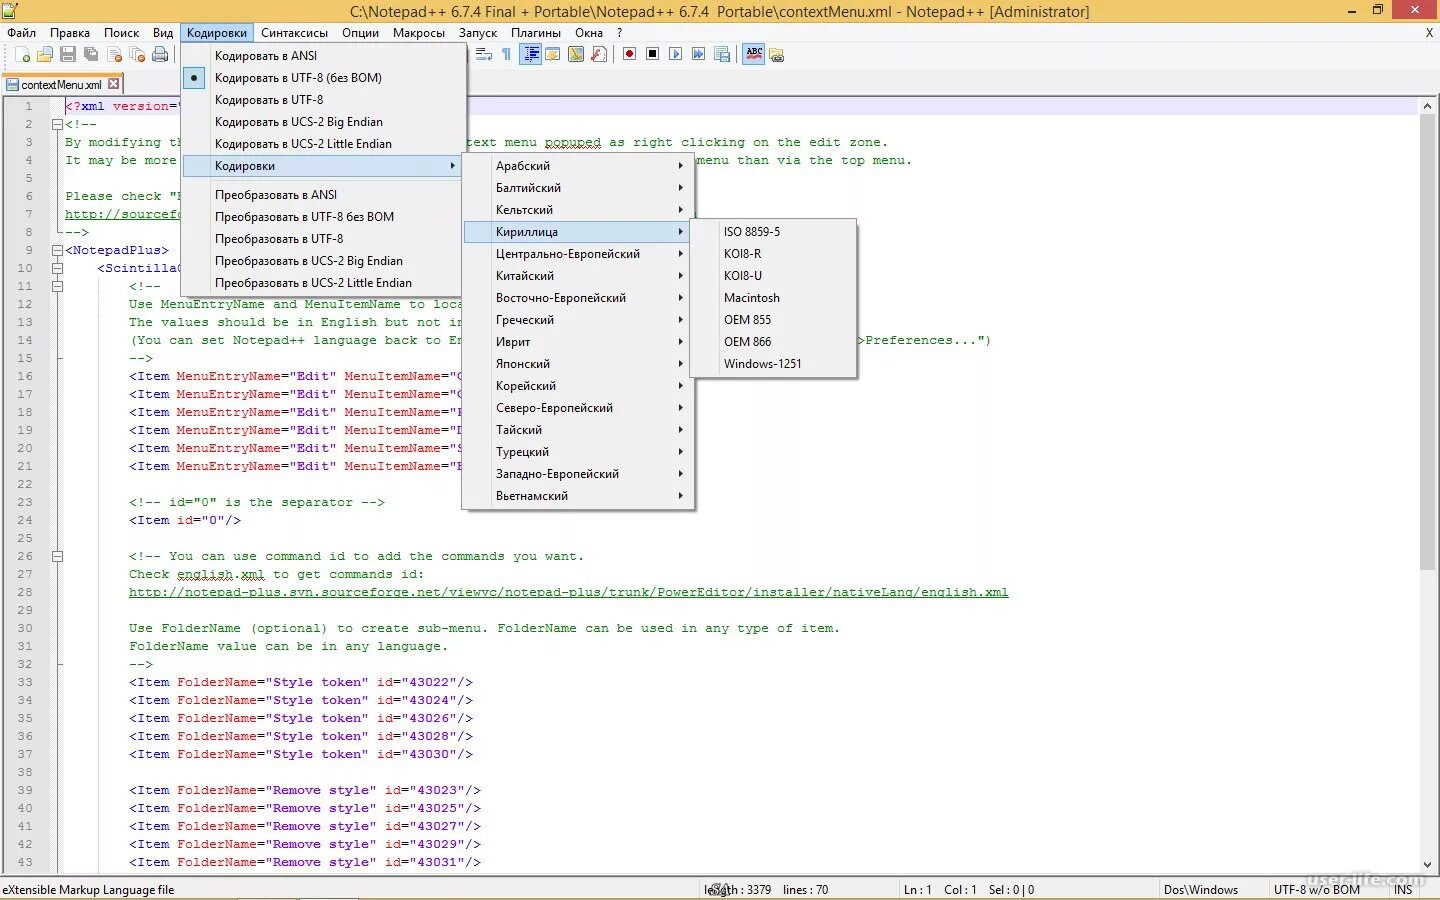Open User-defined language dialog icon
Viewport: 1440px width, 900px height.
click(x=553, y=54)
